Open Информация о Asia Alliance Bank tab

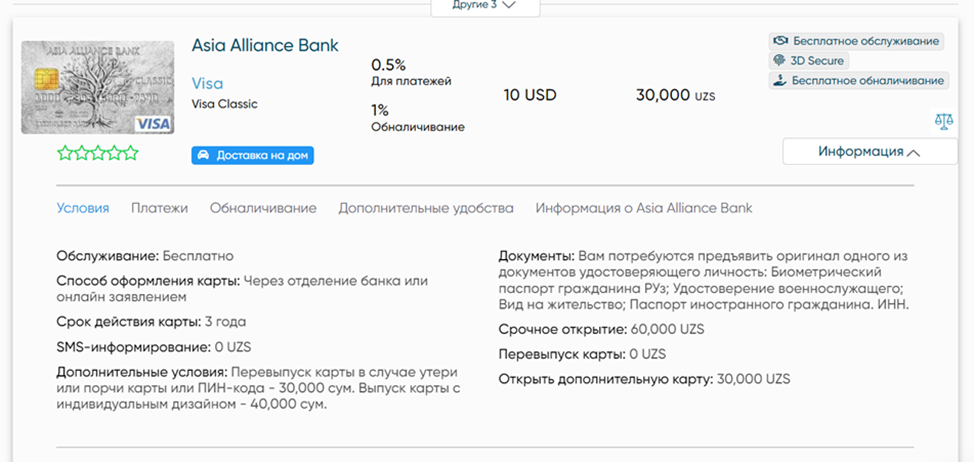tap(644, 208)
